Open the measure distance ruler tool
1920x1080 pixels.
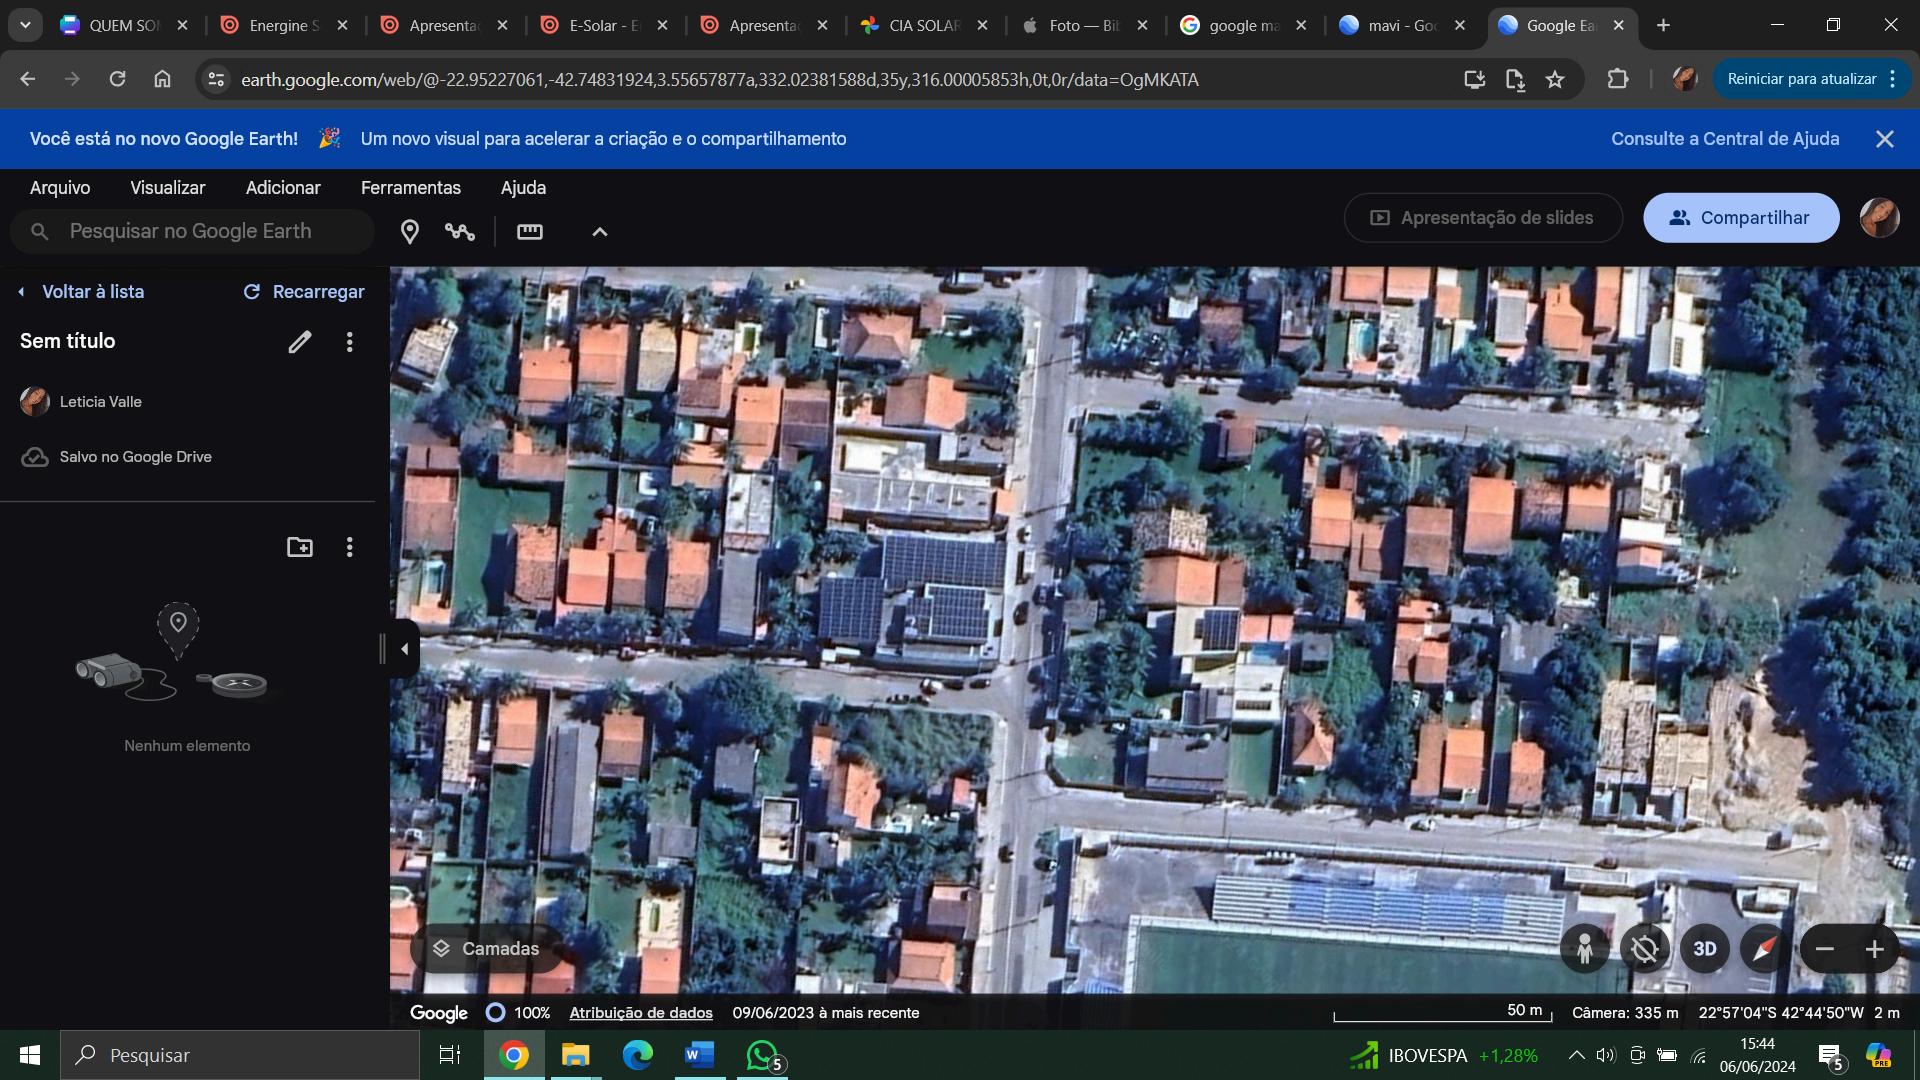(529, 232)
